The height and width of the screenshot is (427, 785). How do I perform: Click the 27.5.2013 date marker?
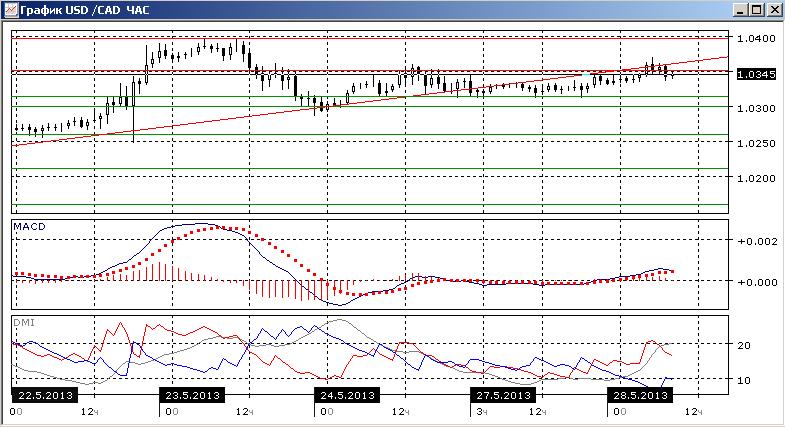tap(503, 395)
